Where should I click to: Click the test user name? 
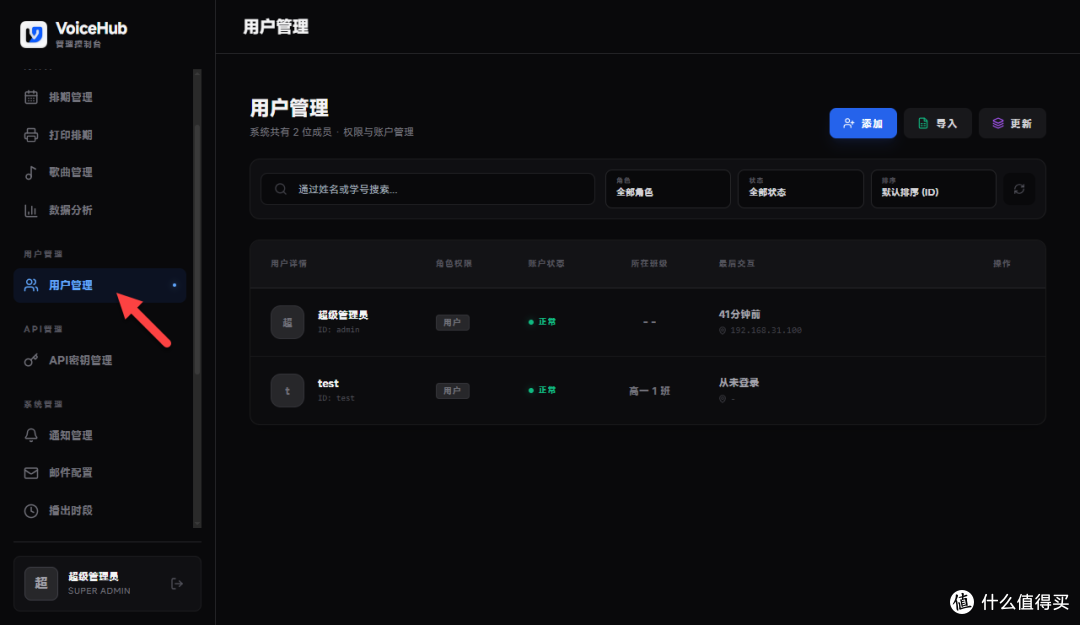point(328,383)
